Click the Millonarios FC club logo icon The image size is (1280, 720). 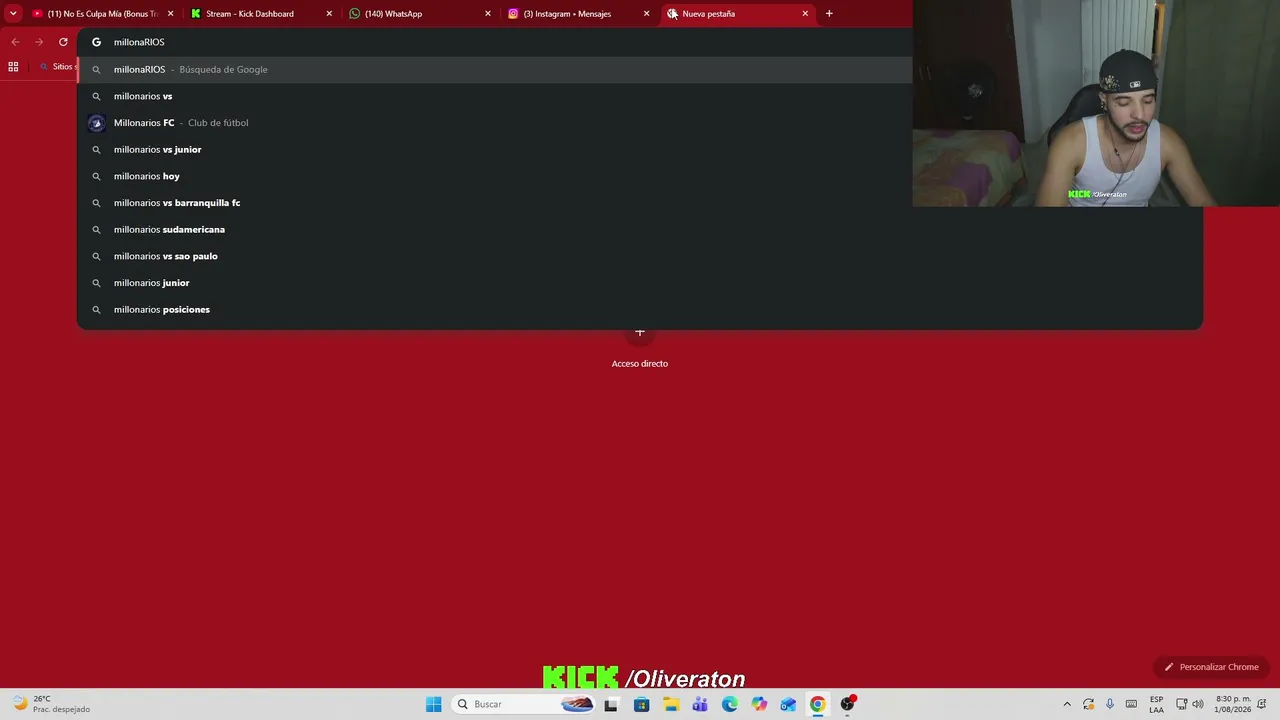96,123
